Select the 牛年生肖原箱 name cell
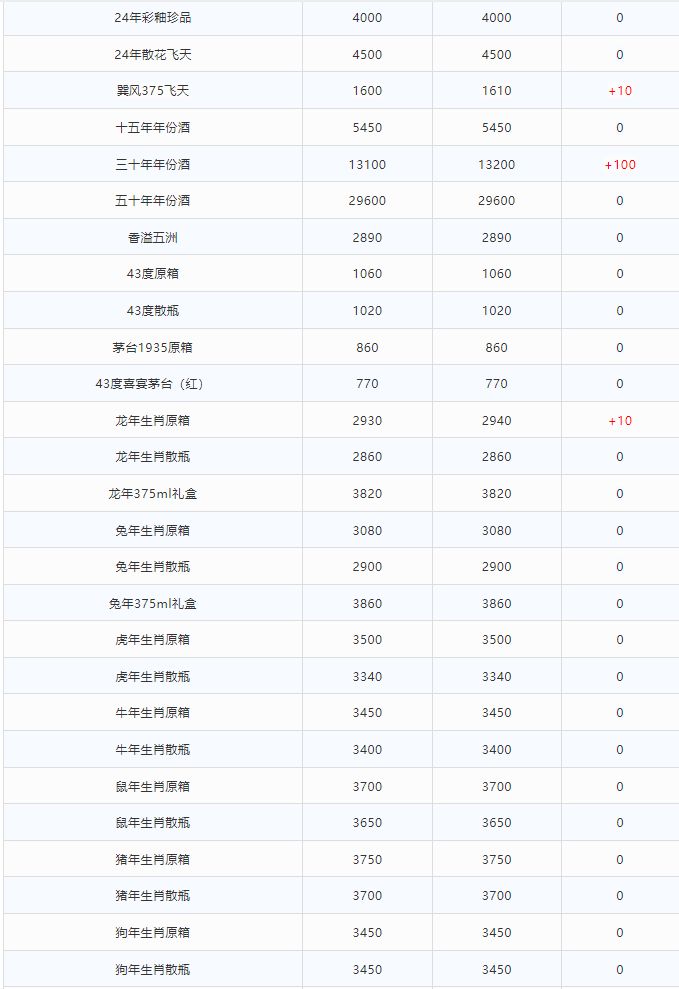Image resolution: width=679 pixels, height=989 pixels. (153, 713)
